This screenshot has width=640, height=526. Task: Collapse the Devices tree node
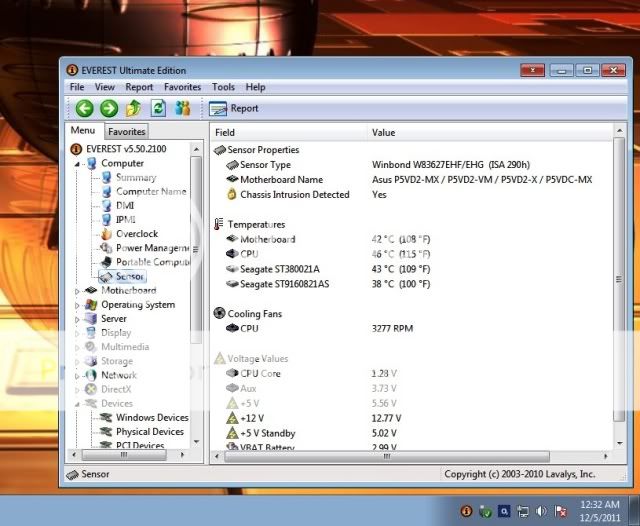[x=77, y=404]
